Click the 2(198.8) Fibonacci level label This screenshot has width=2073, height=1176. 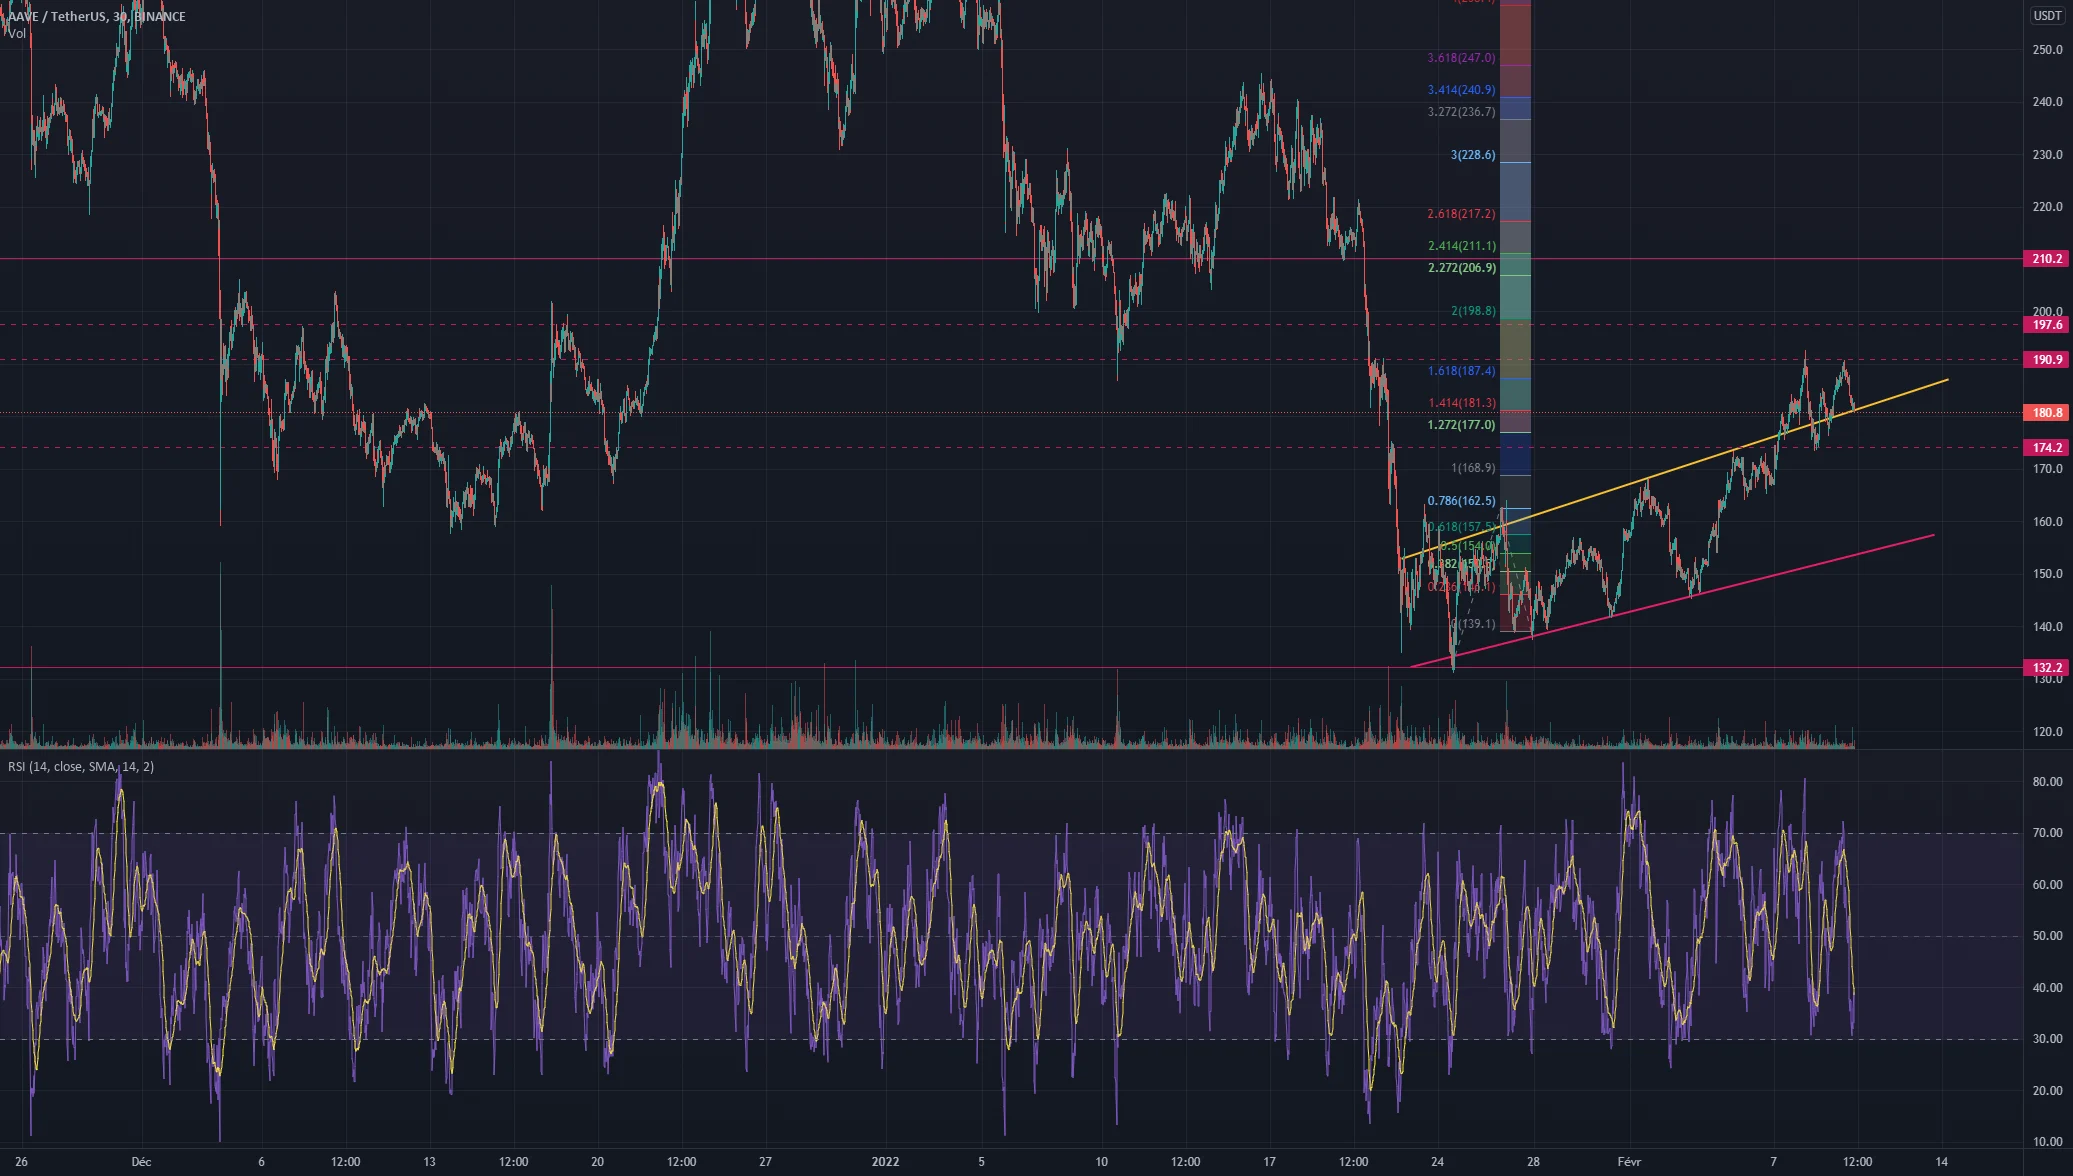click(1473, 311)
